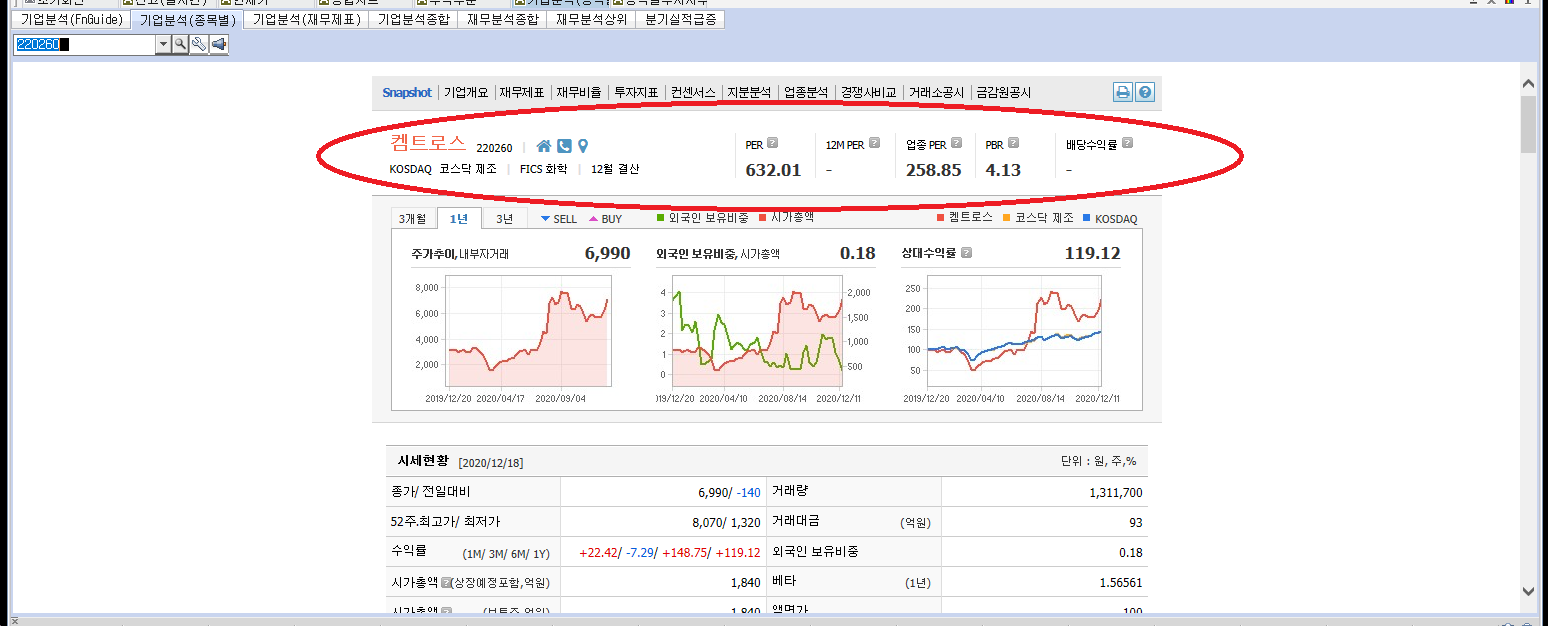Click help icon next to 12M PER
The image size is (1548, 626).
[x=875, y=144]
